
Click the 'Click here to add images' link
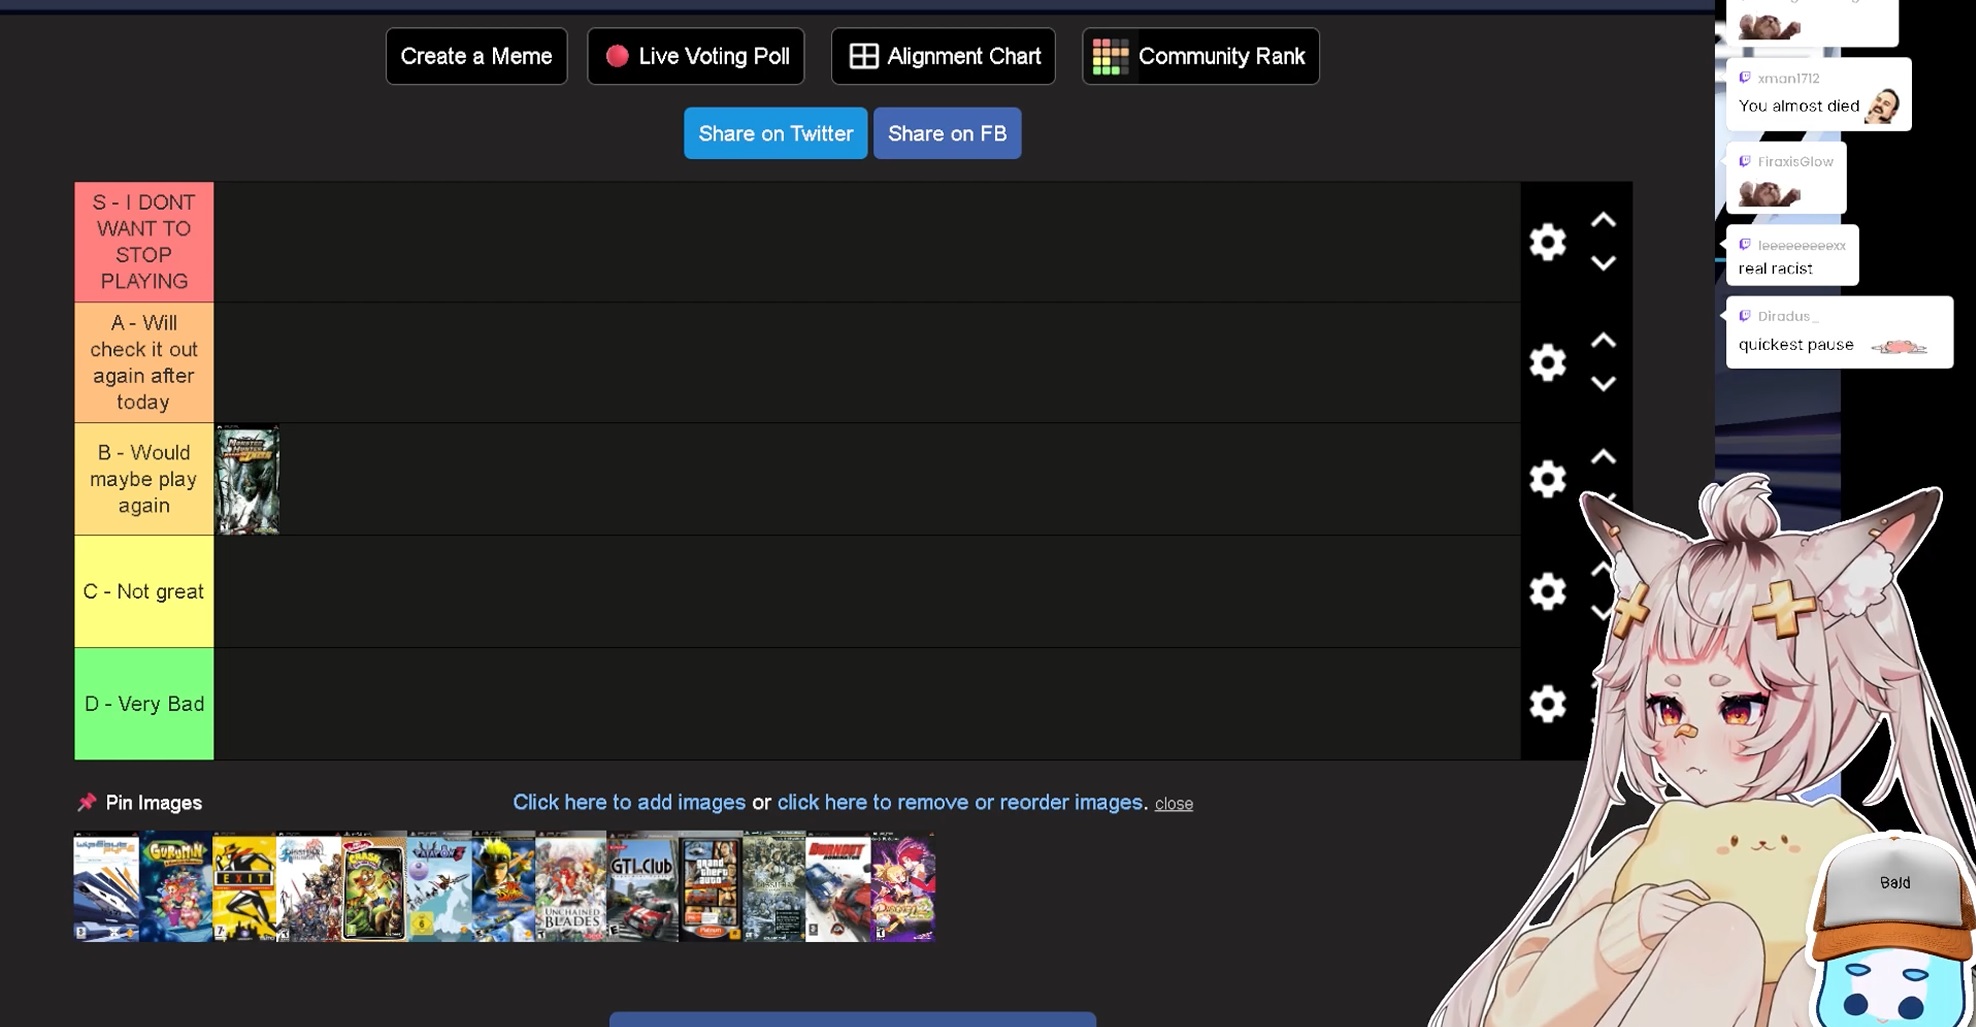629,802
